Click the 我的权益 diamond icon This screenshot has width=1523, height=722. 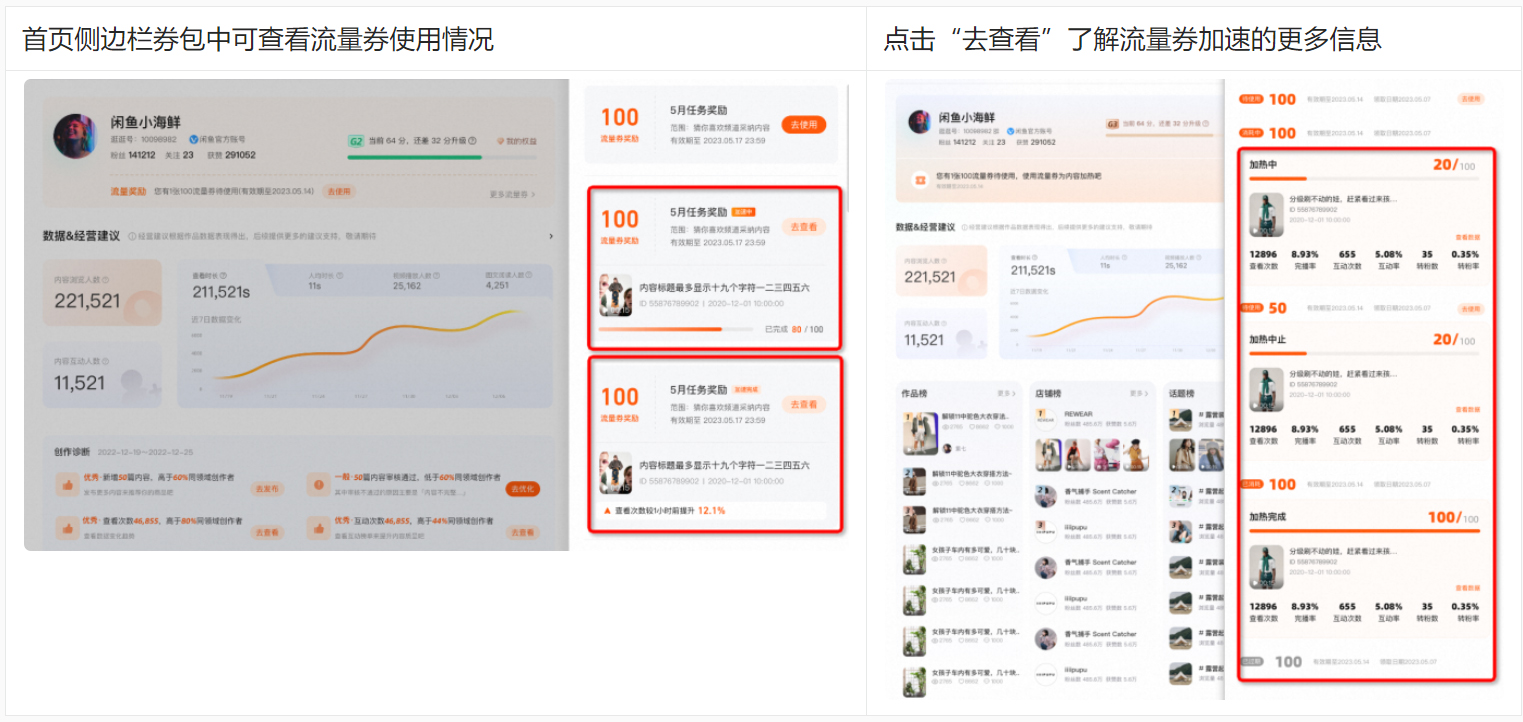pyautogui.click(x=498, y=142)
